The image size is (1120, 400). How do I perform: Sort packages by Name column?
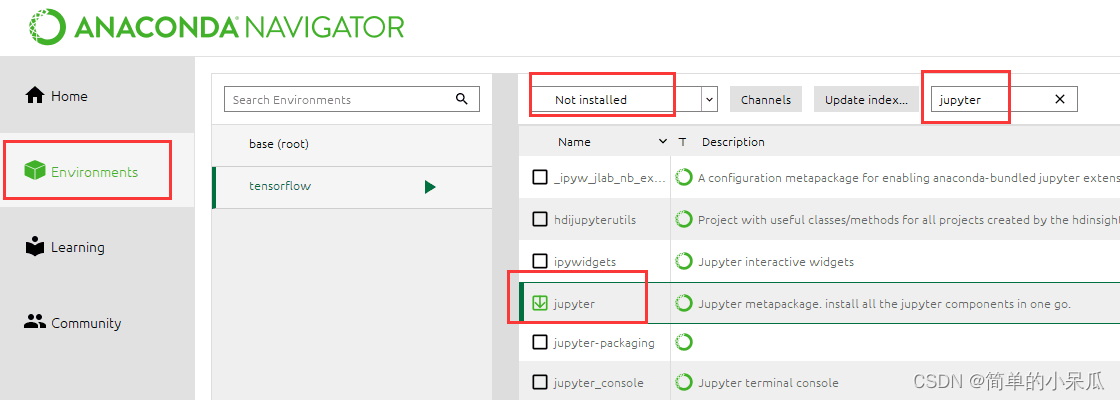point(574,141)
